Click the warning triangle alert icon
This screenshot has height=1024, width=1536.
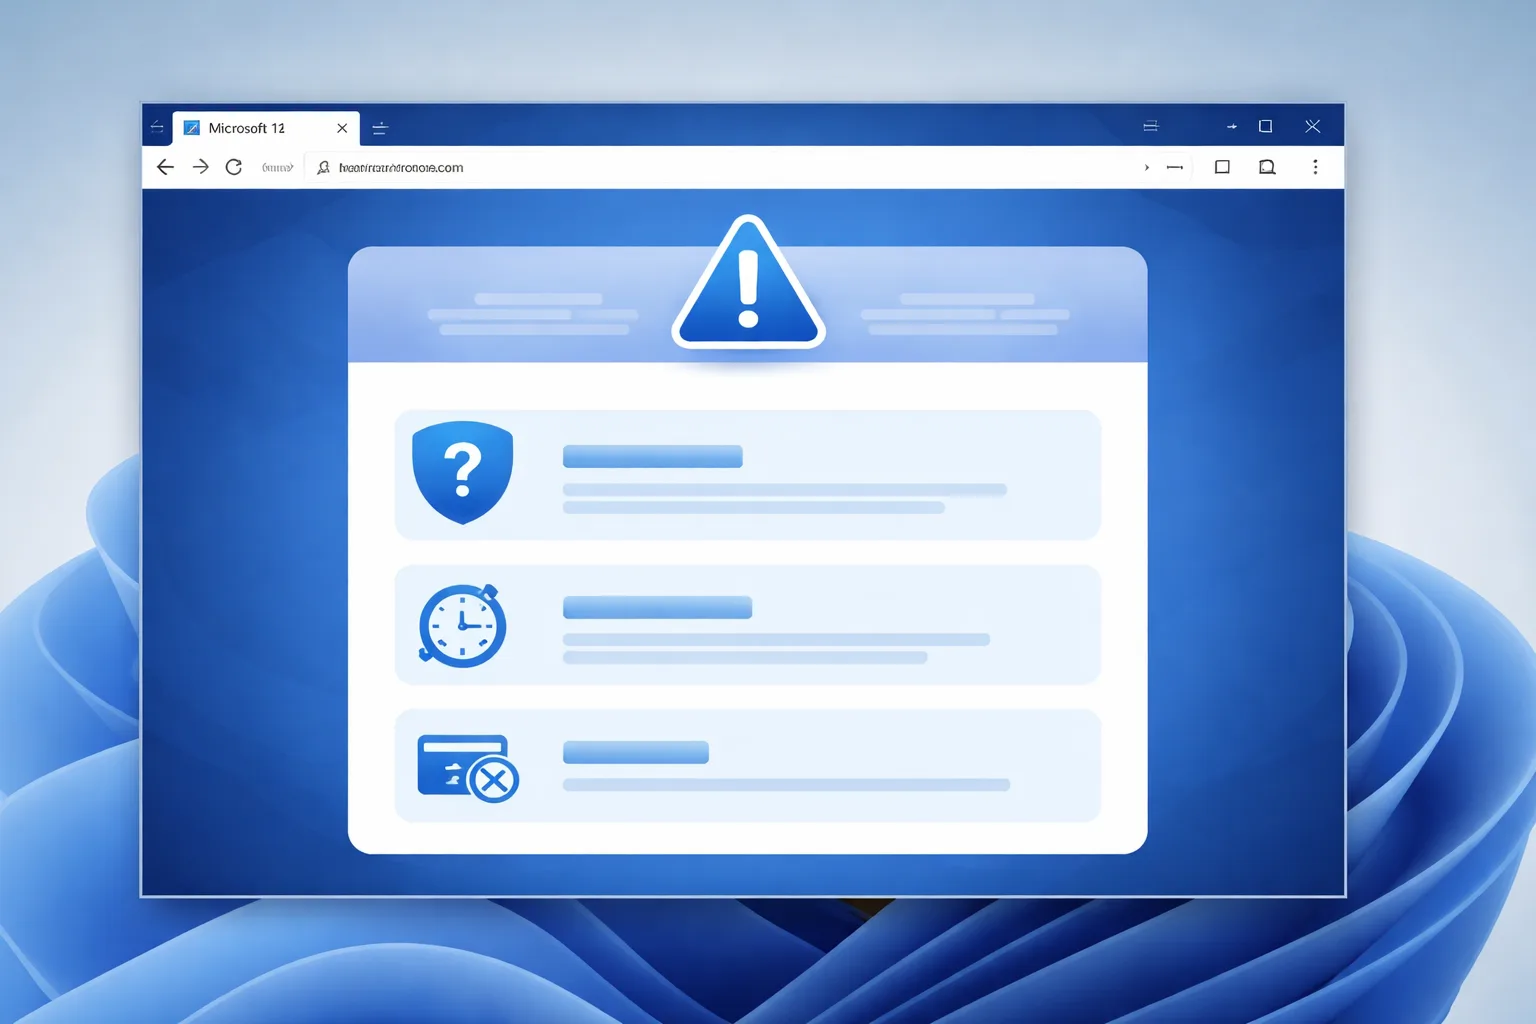tap(748, 283)
